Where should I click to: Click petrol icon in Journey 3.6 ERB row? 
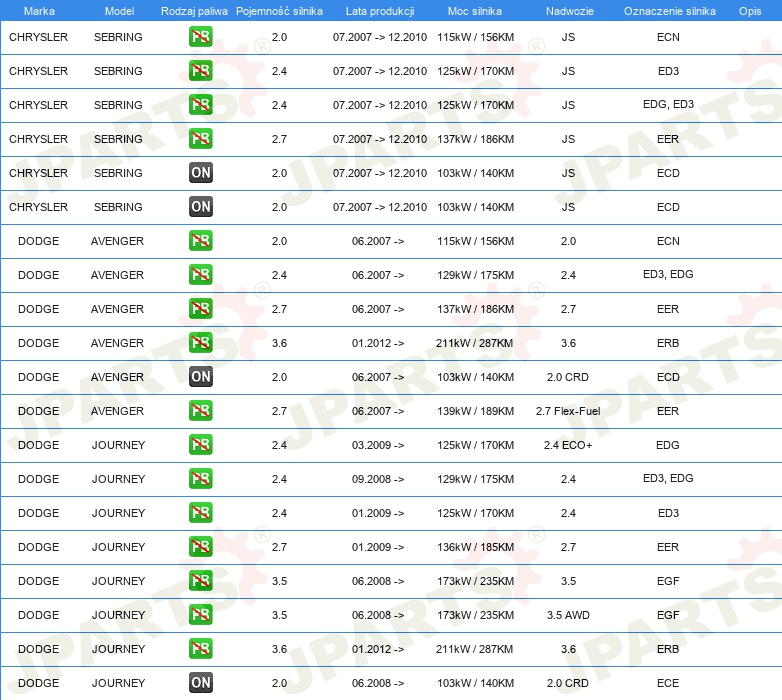point(200,648)
